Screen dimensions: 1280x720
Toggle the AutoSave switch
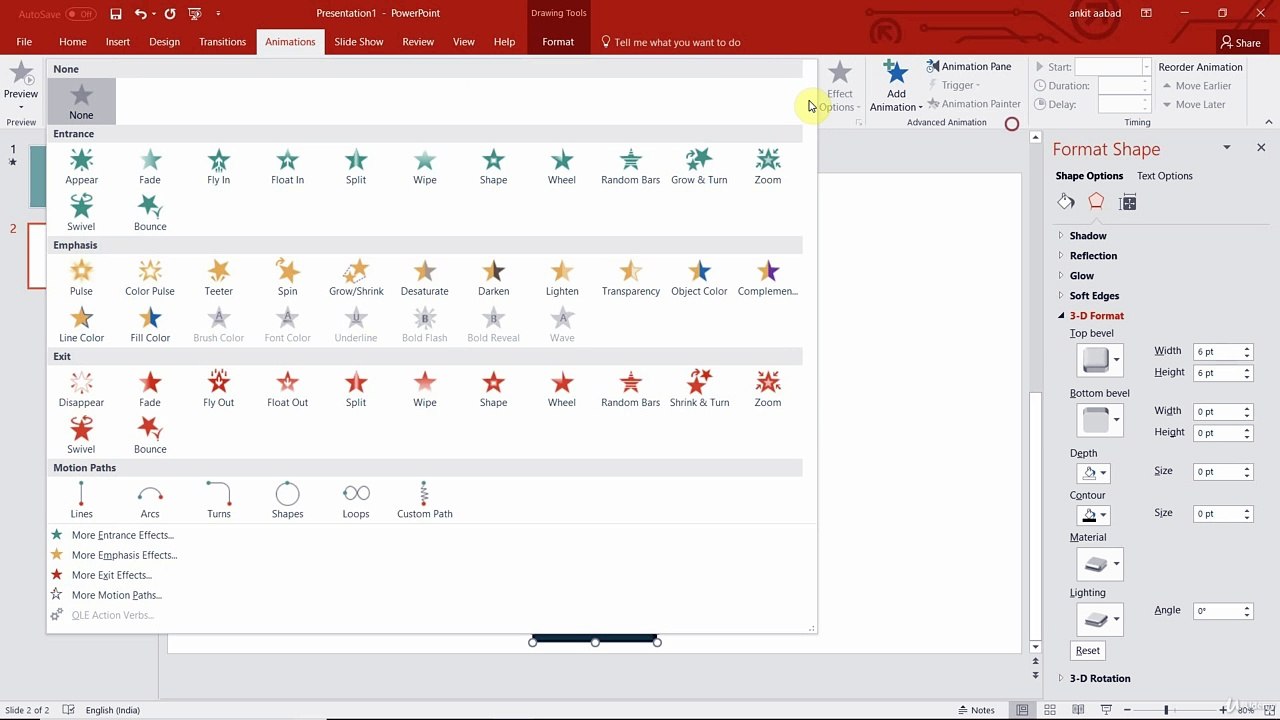tap(80, 14)
